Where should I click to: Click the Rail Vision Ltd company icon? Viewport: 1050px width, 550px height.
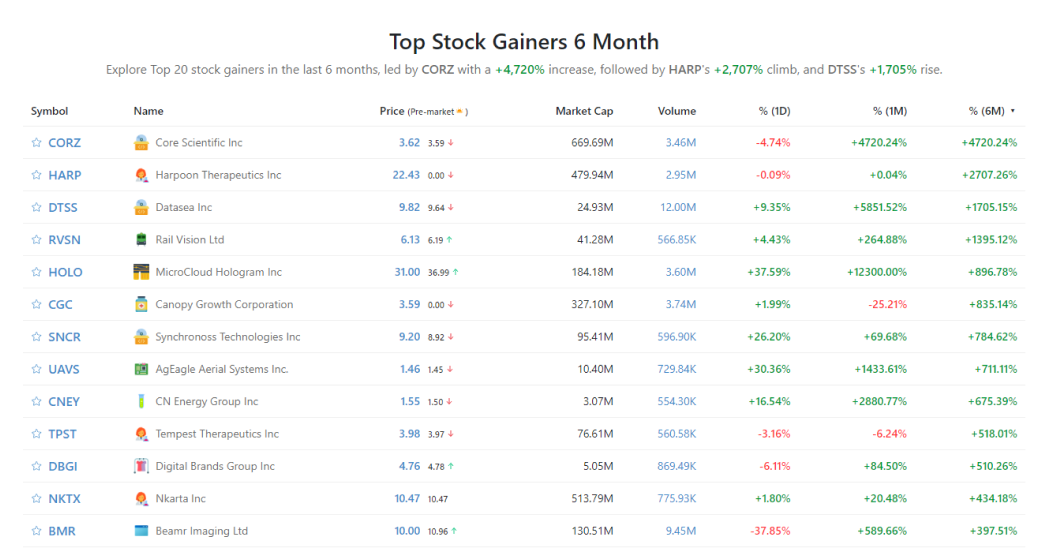[141, 239]
